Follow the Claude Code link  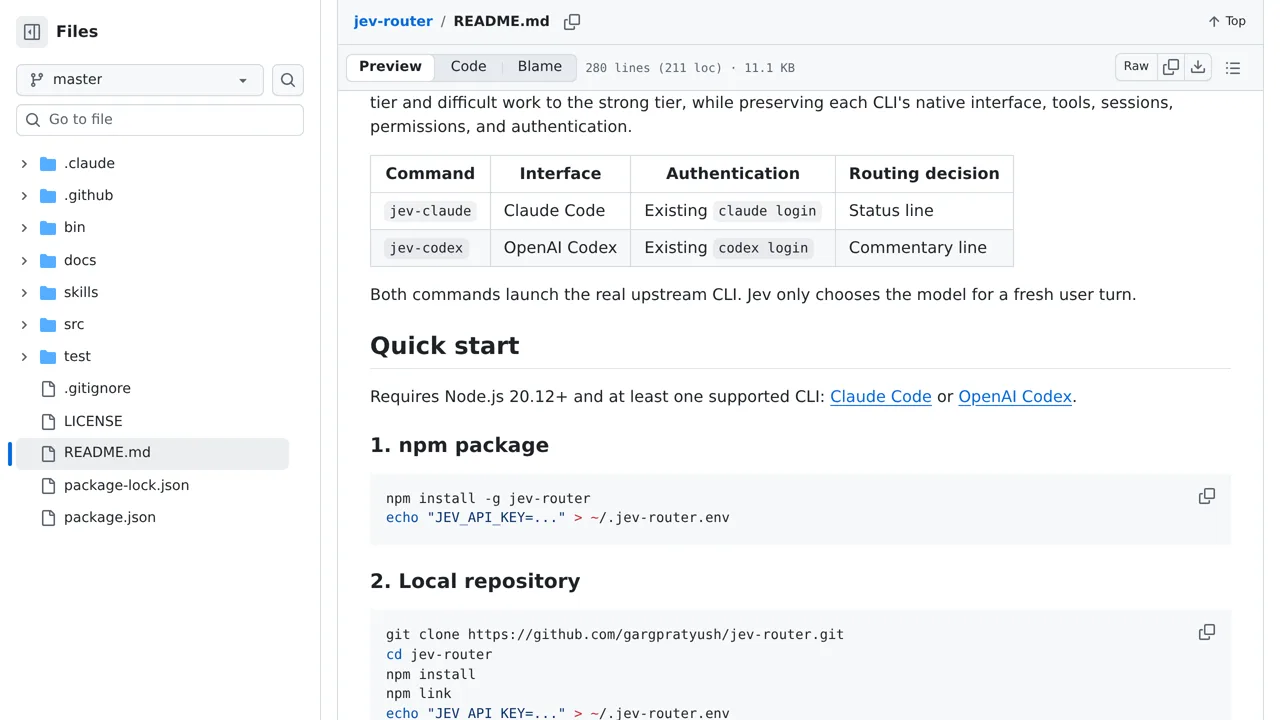coord(881,397)
